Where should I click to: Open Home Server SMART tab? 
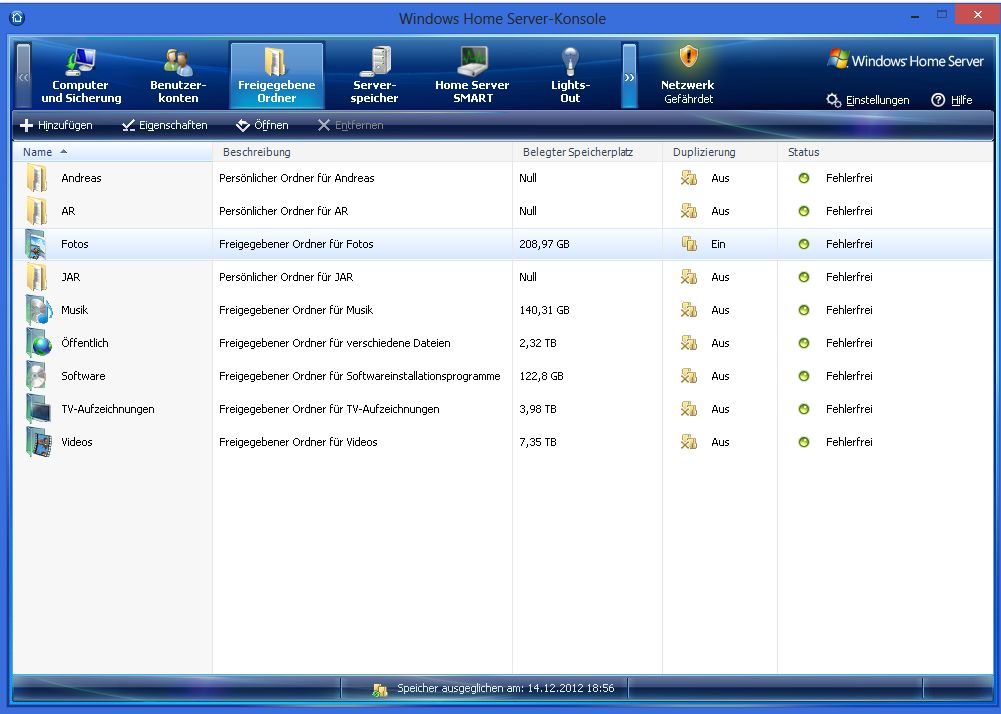(x=472, y=76)
